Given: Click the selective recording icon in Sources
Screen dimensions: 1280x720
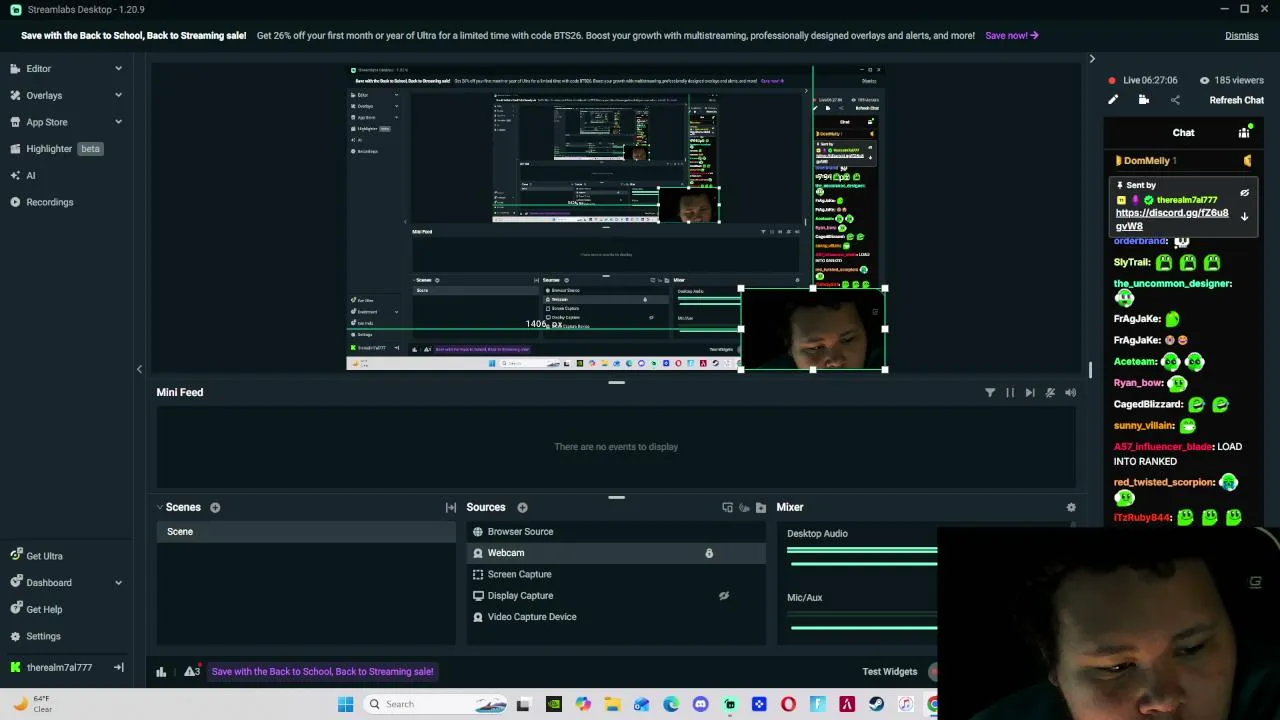Looking at the screenshot, I should tap(744, 508).
